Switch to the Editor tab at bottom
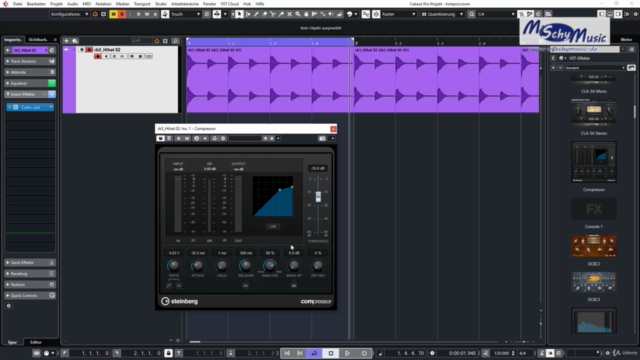This screenshot has height=360, width=640. click(x=36, y=342)
